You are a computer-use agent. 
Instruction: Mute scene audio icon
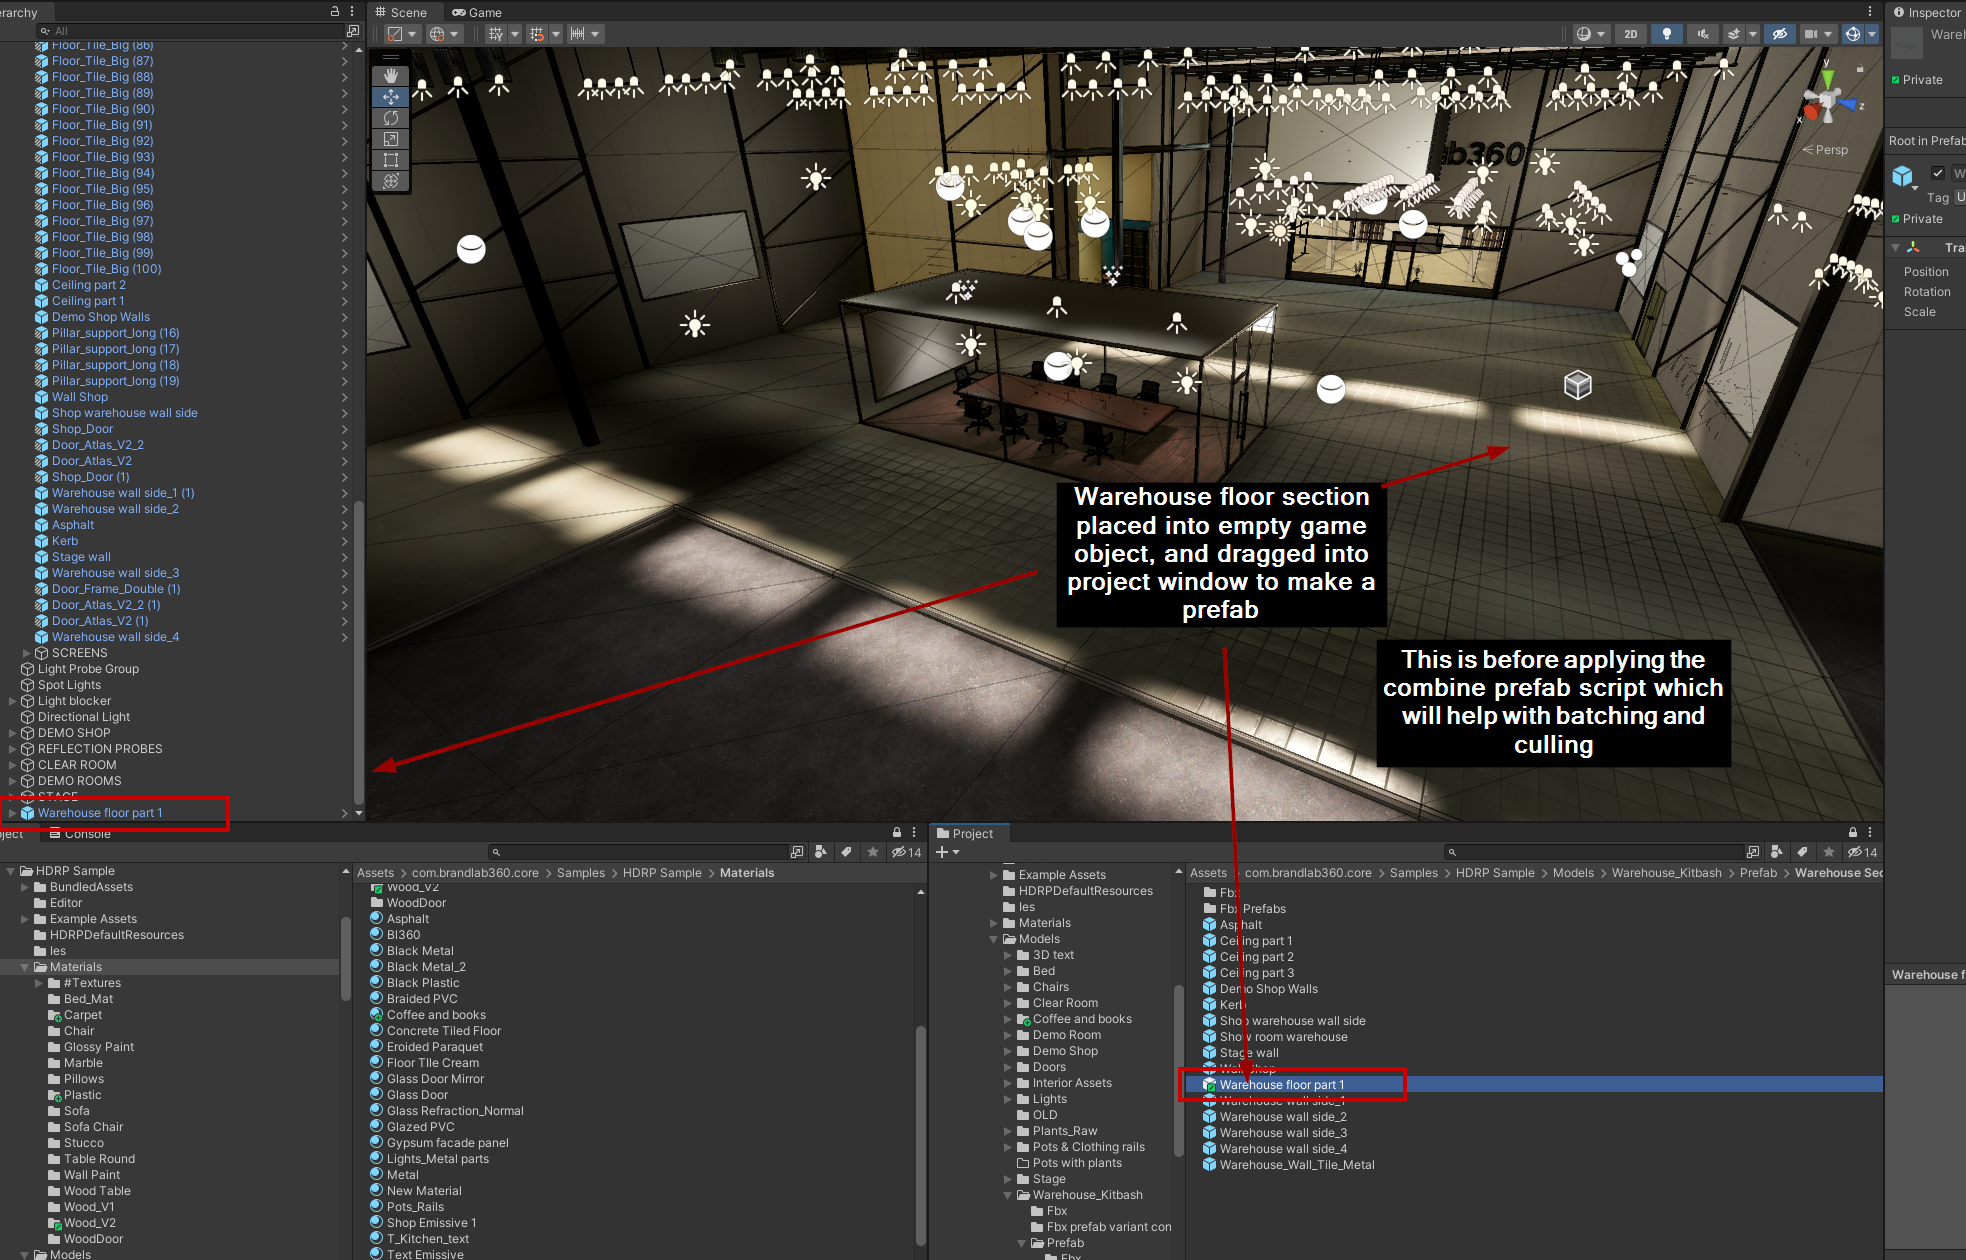pos(1701,34)
